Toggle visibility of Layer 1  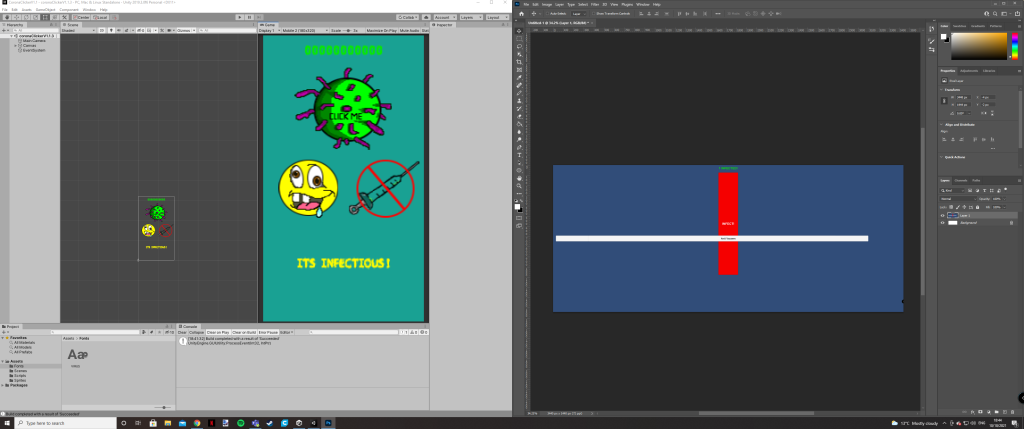pos(942,215)
